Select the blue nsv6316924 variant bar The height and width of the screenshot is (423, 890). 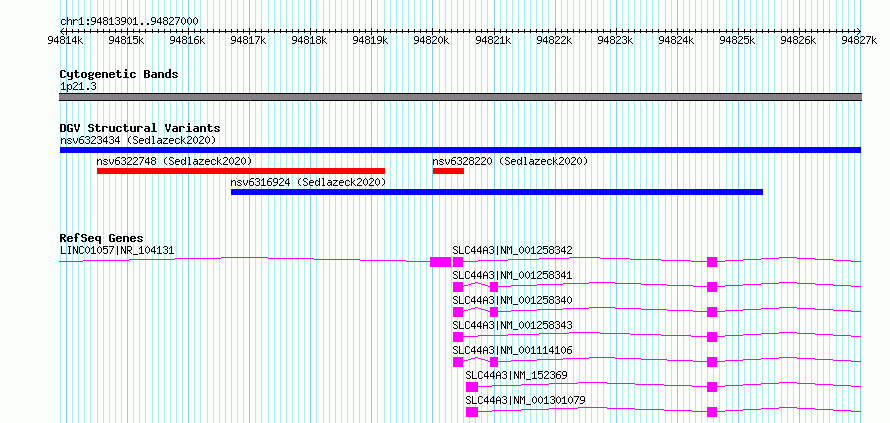point(497,192)
